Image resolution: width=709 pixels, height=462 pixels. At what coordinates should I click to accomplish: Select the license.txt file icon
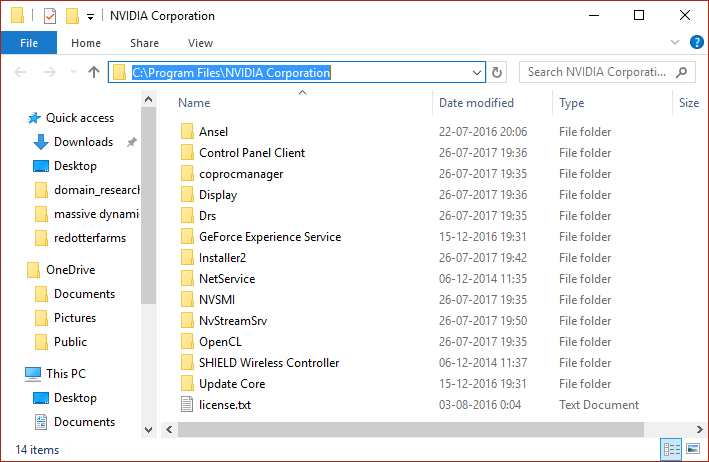186,405
